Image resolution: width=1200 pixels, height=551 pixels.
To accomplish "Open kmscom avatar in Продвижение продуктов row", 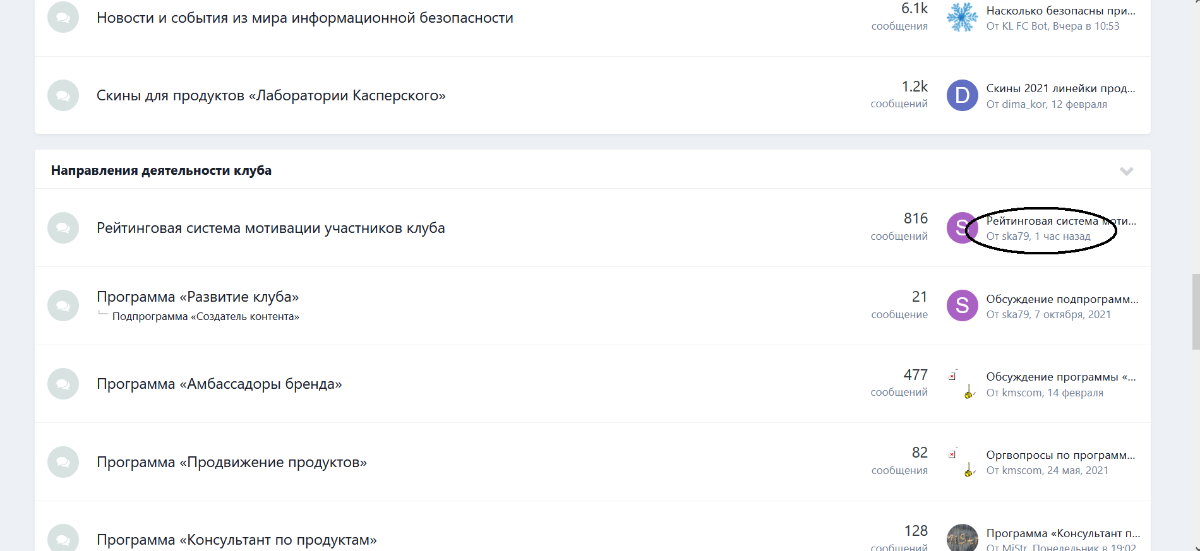I will 962,461.
